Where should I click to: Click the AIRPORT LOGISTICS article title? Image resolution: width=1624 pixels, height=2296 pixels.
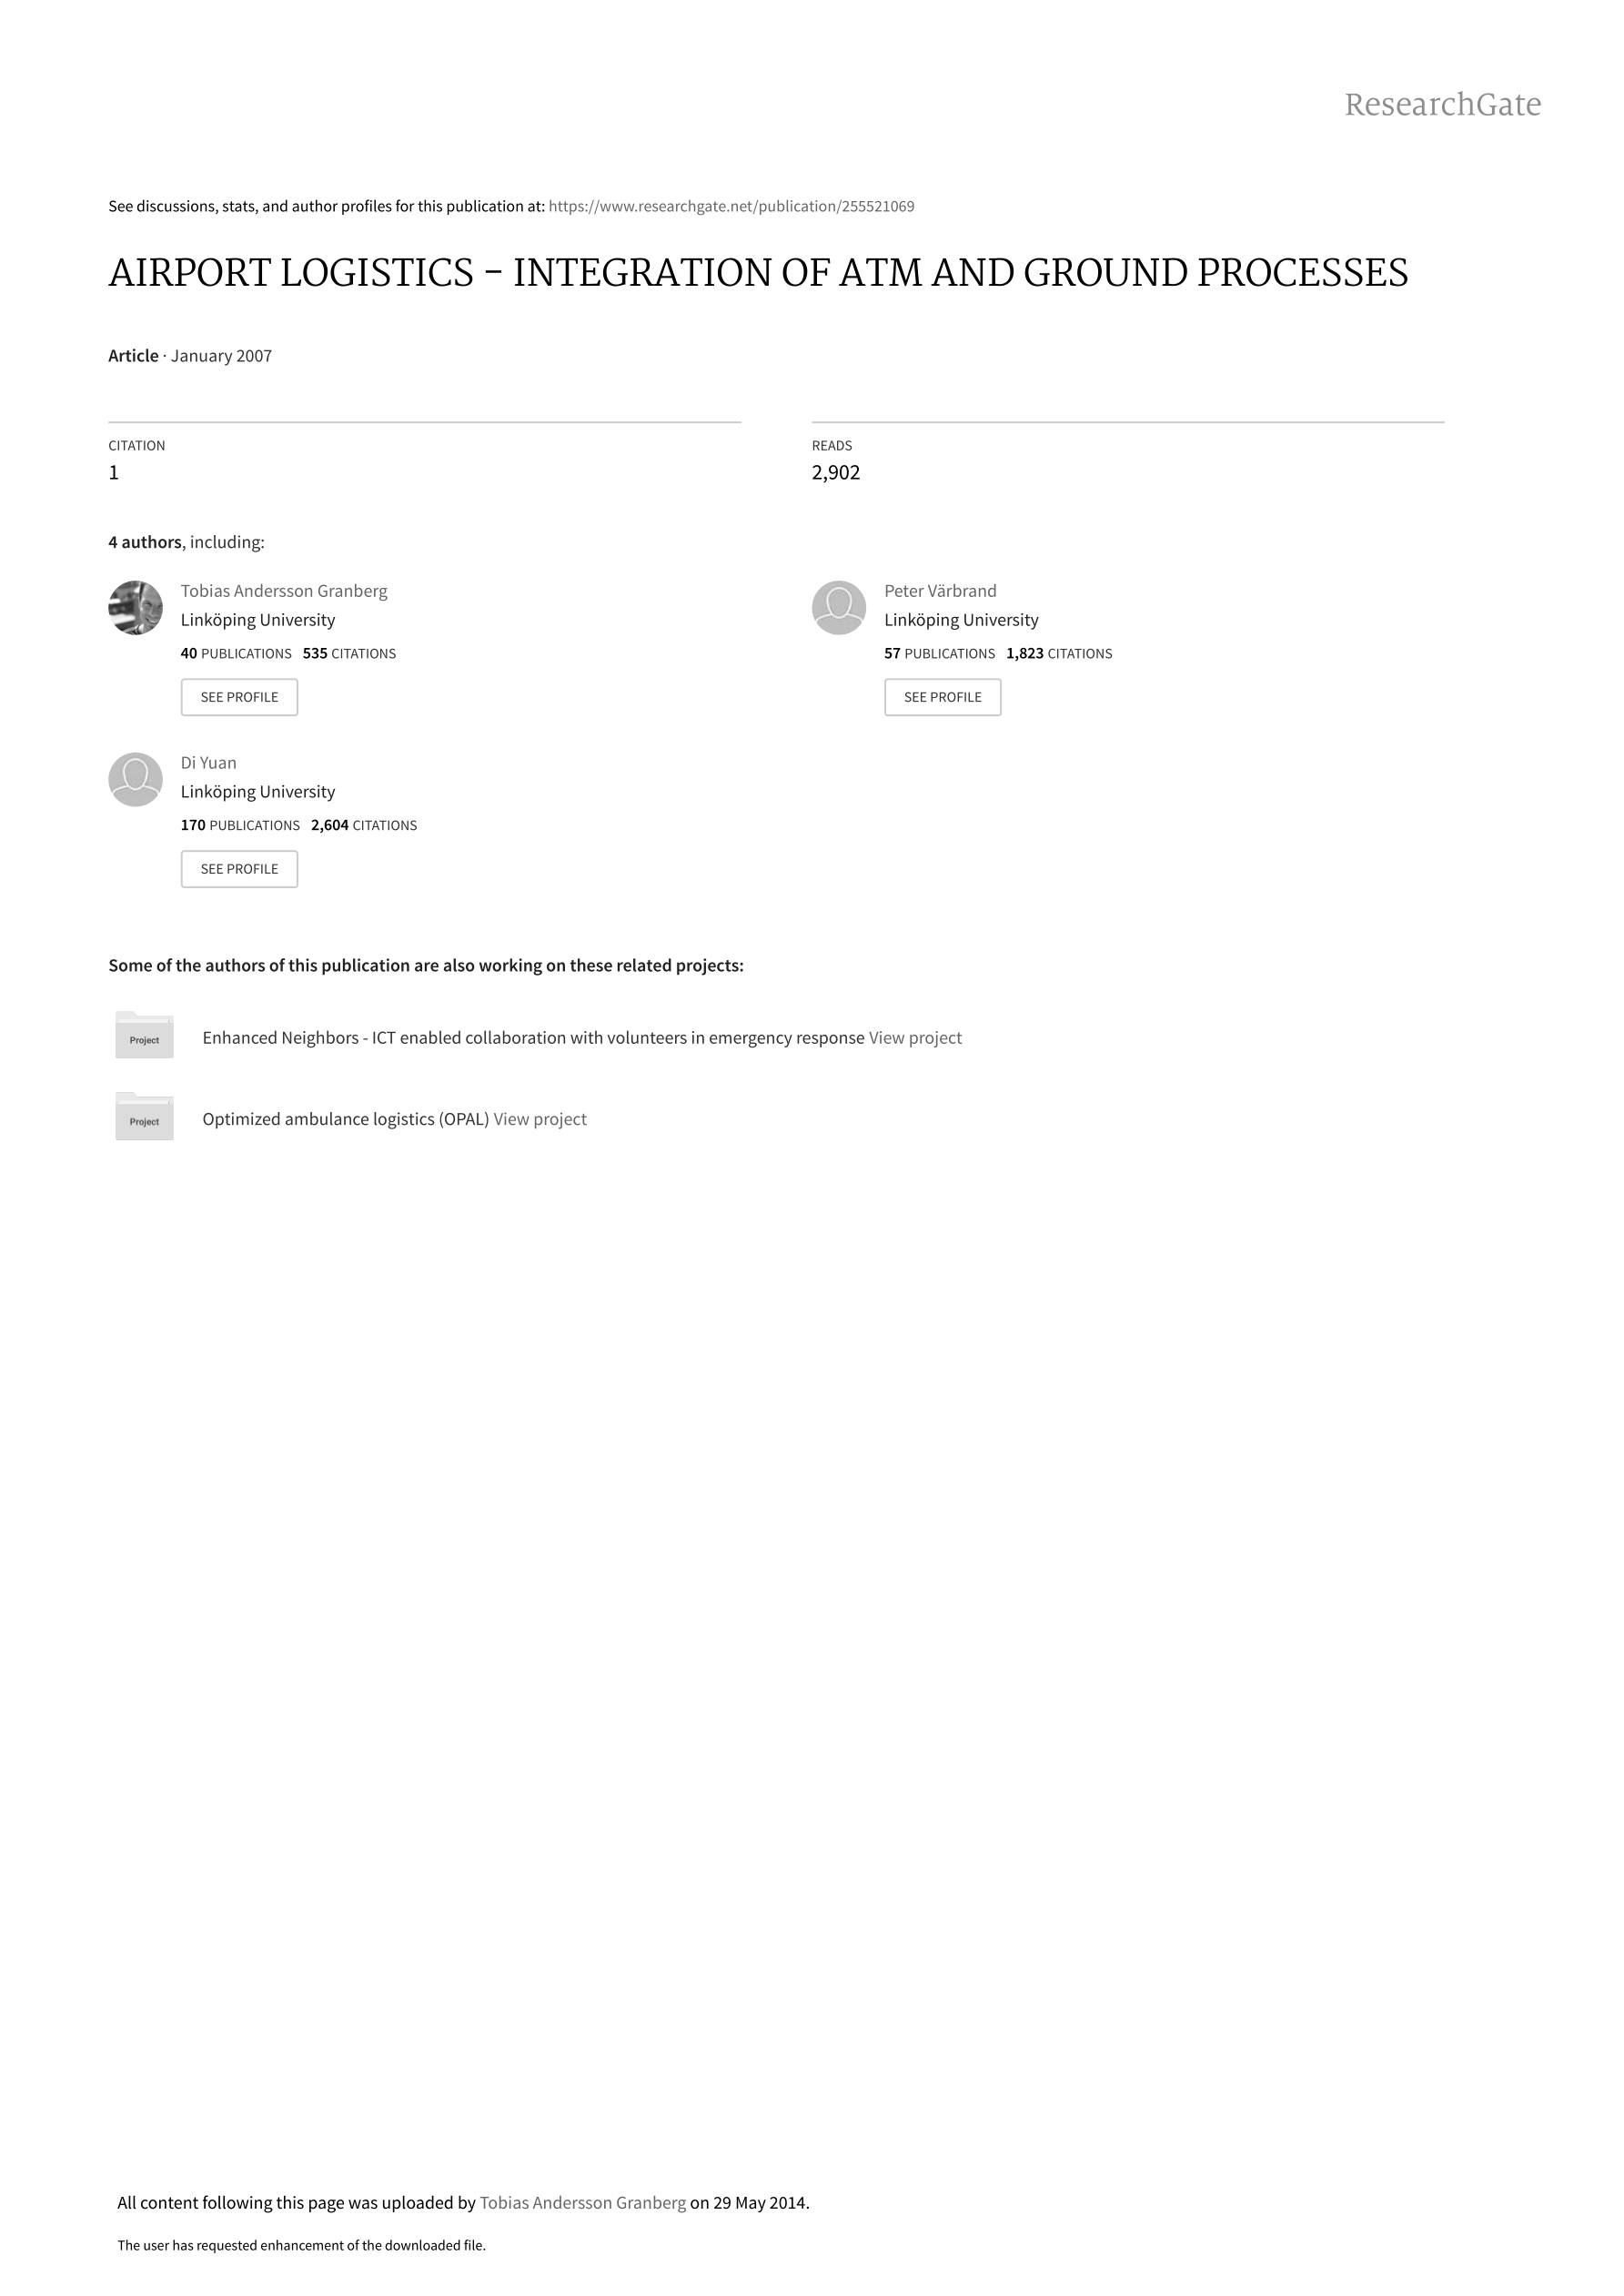point(758,273)
